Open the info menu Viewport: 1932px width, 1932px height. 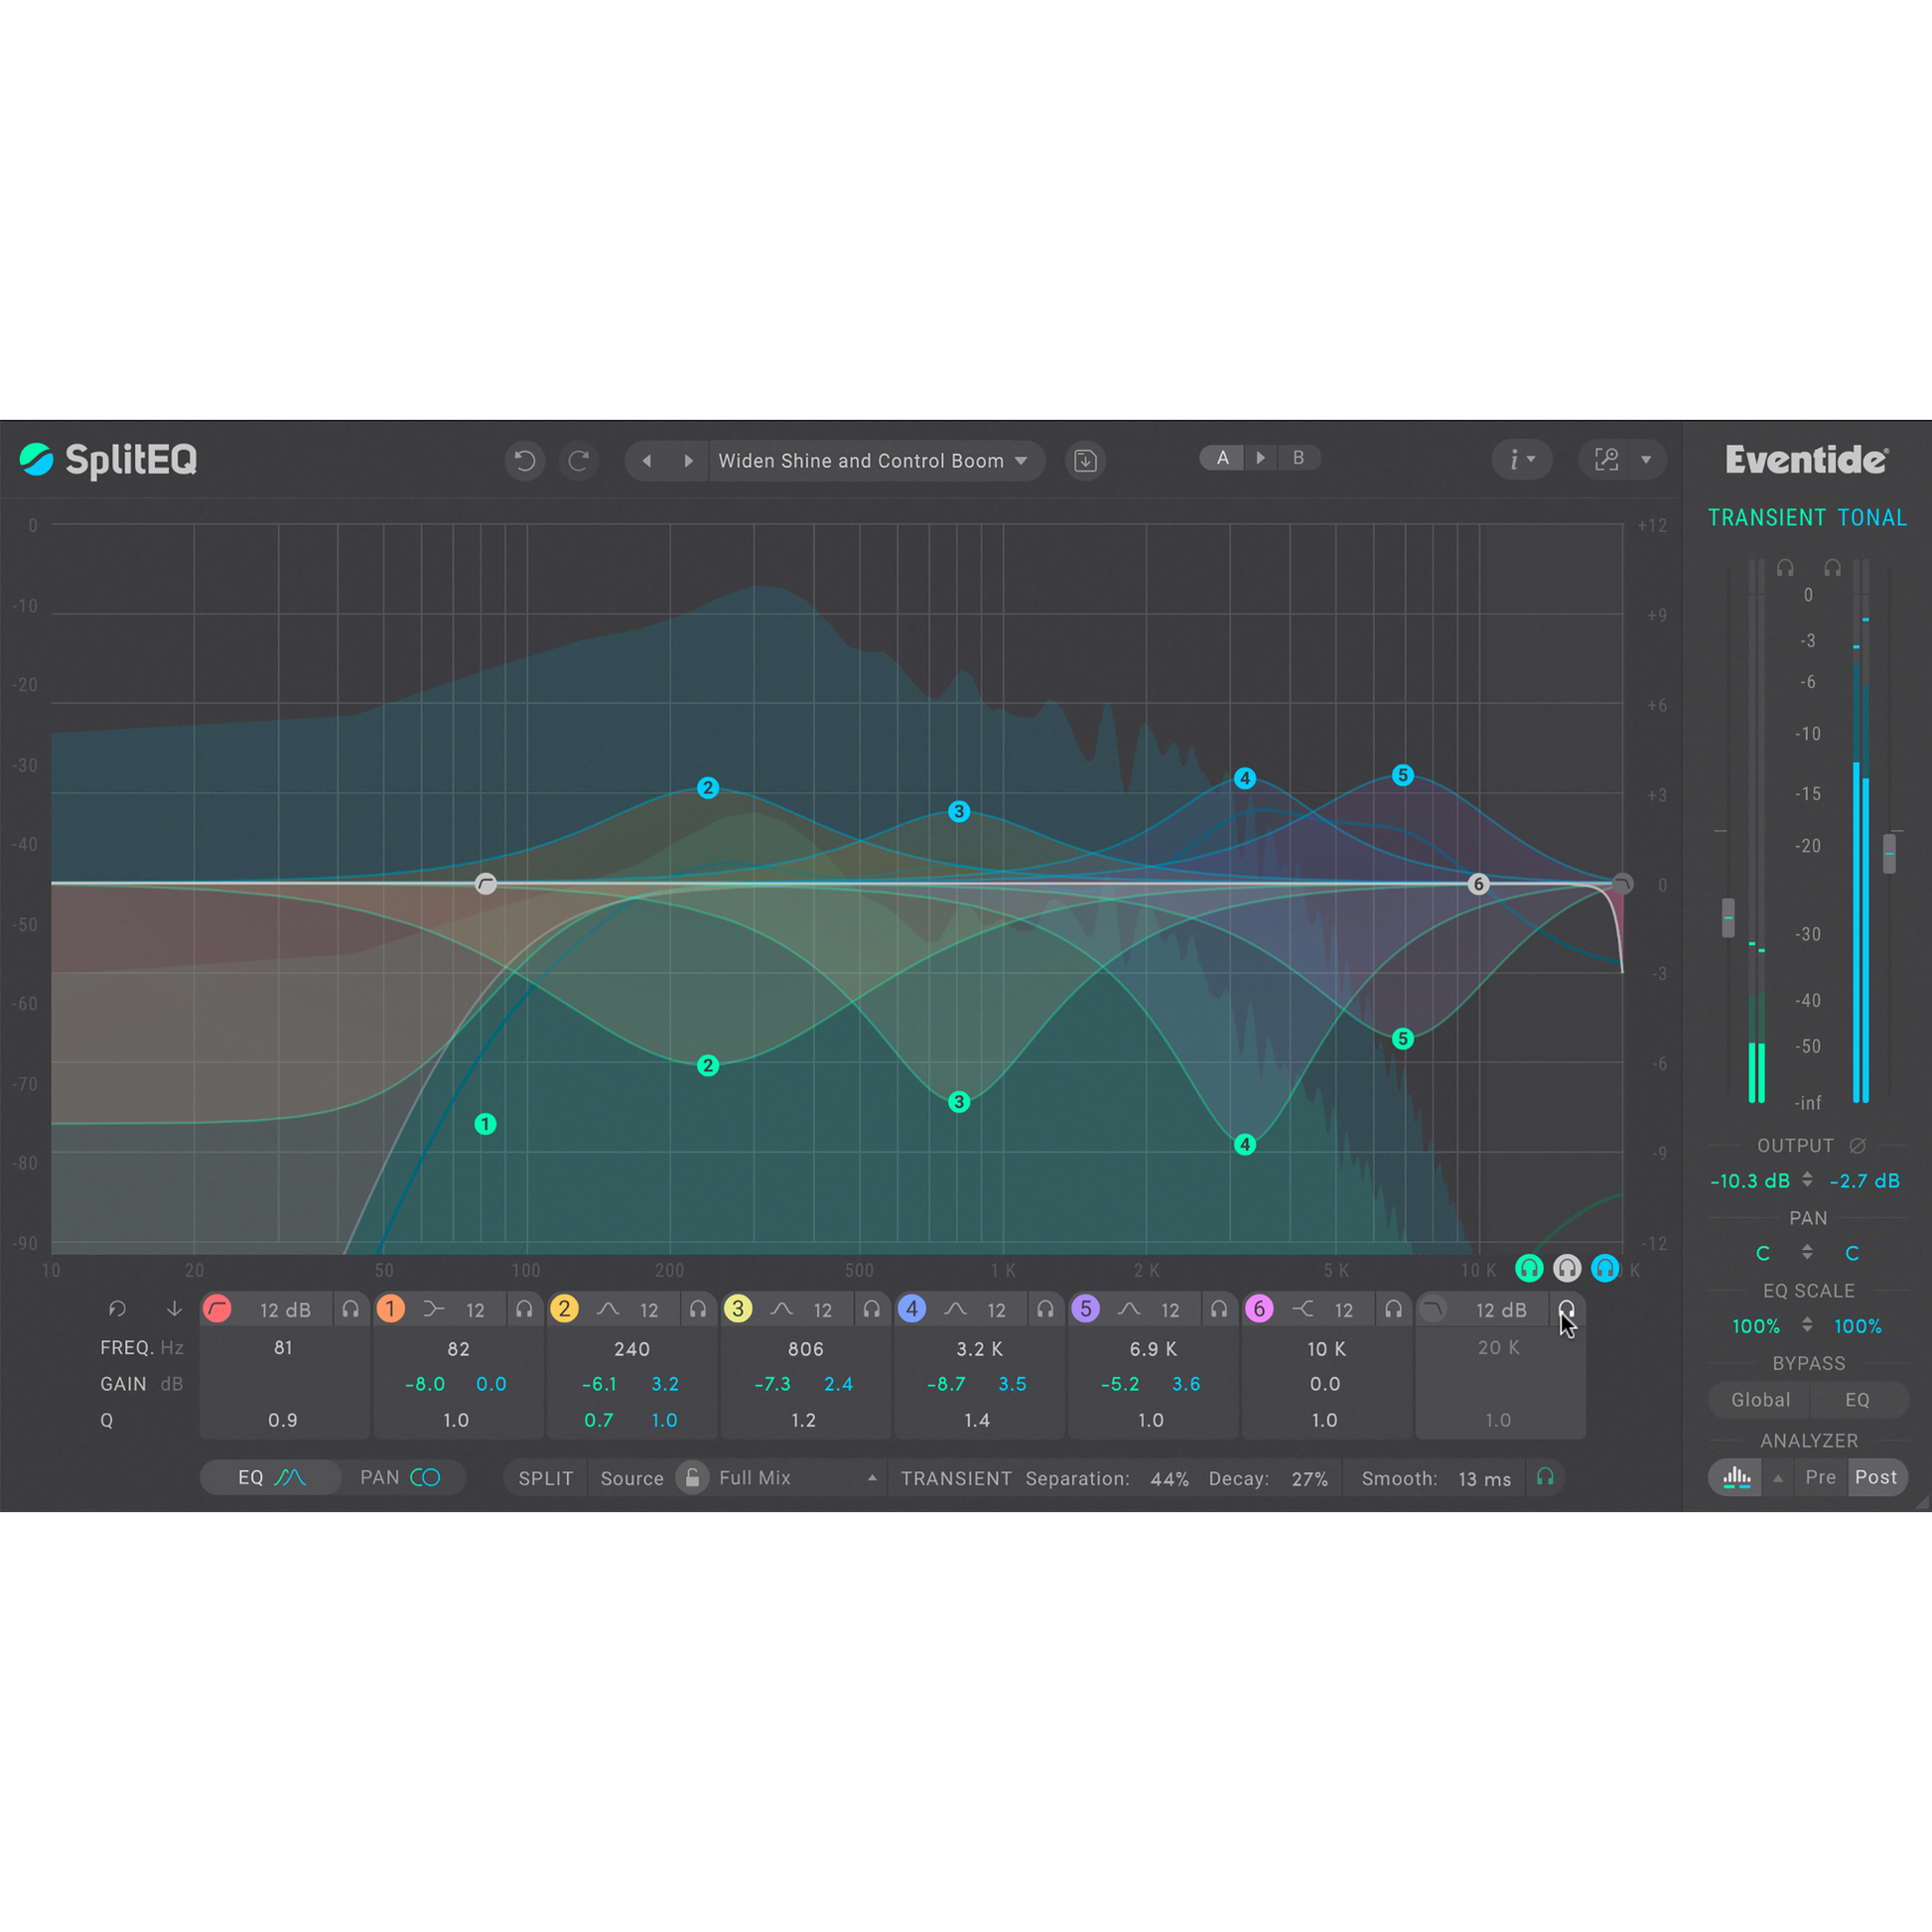(1521, 459)
